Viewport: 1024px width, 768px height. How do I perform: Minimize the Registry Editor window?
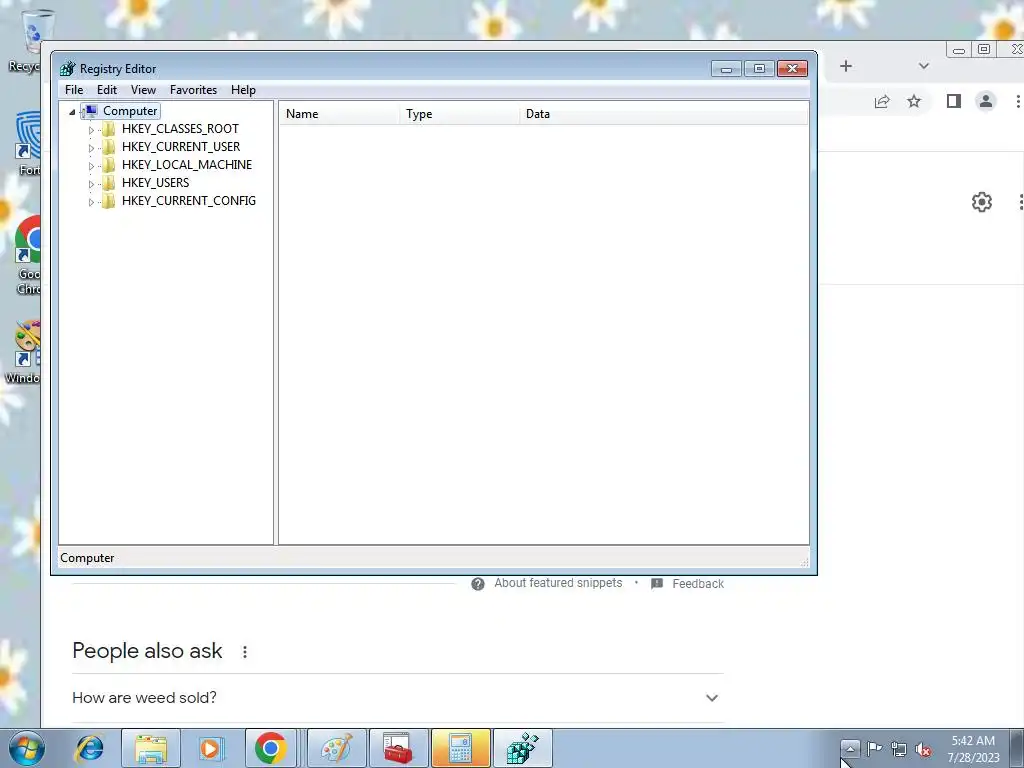click(726, 69)
